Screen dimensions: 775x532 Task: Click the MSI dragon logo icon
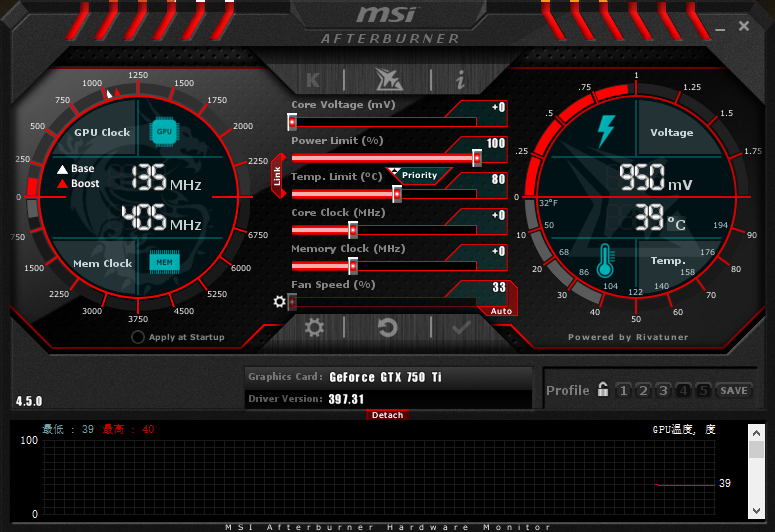tap(388, 79)
